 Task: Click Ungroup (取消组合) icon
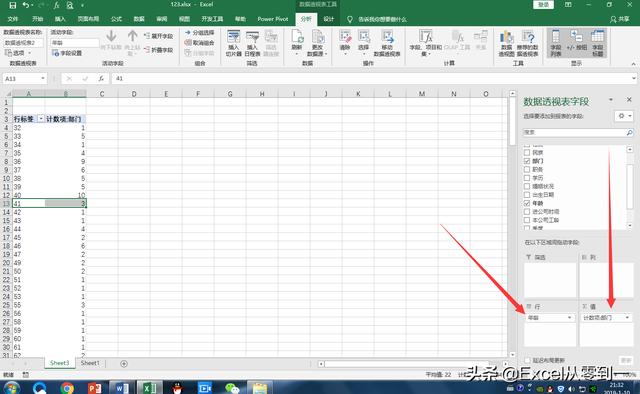(x=200, y=42)
